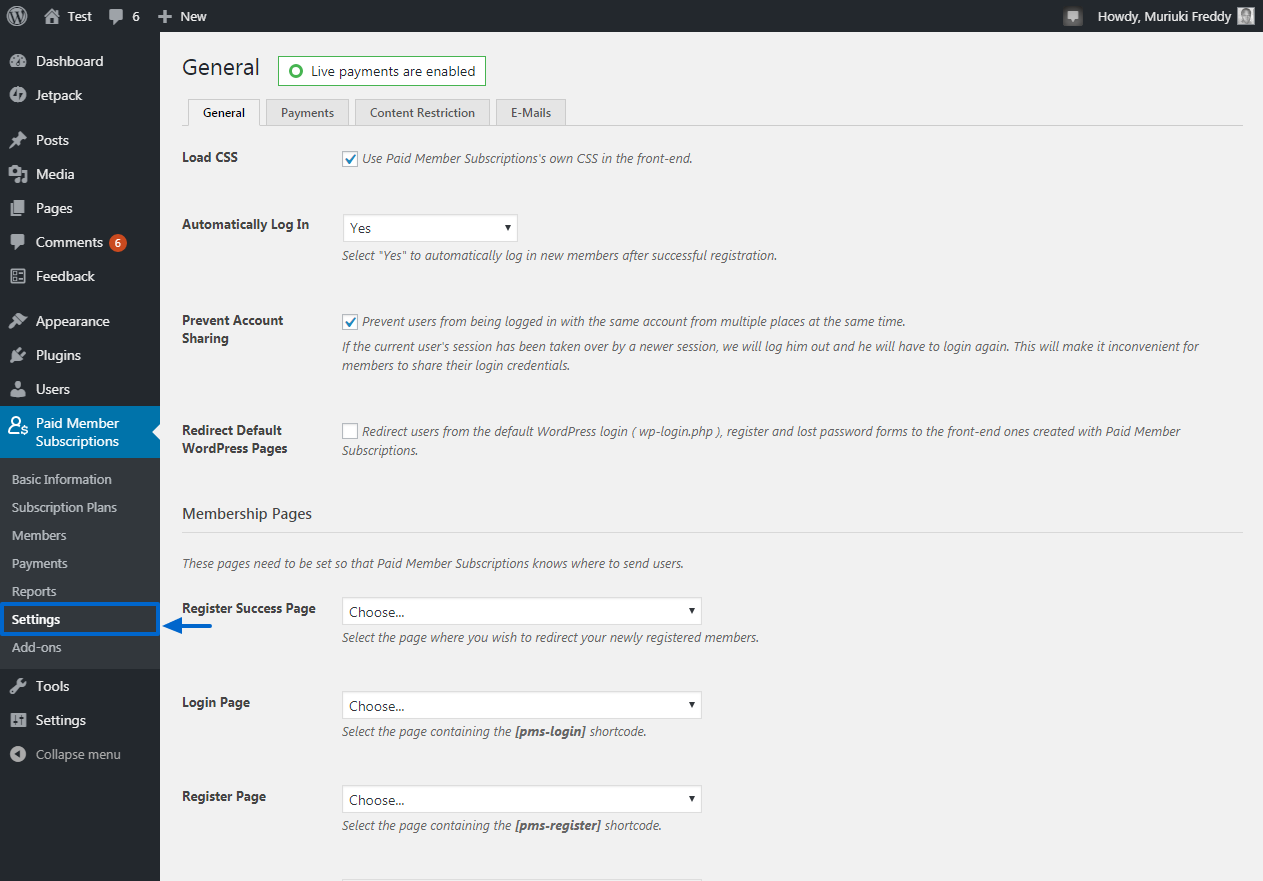Click the Users person icon
Screen dimensions: 1263x881
(x=18, y=389)
